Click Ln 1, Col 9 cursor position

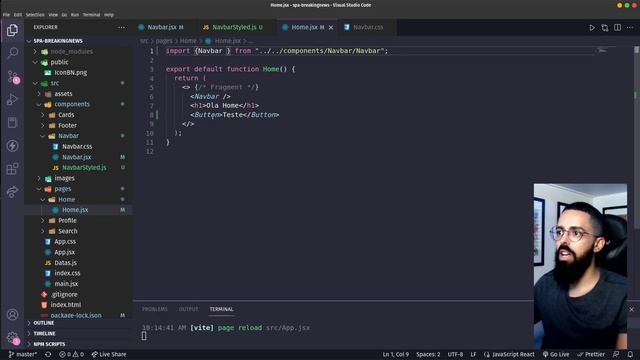pos(396,354)
